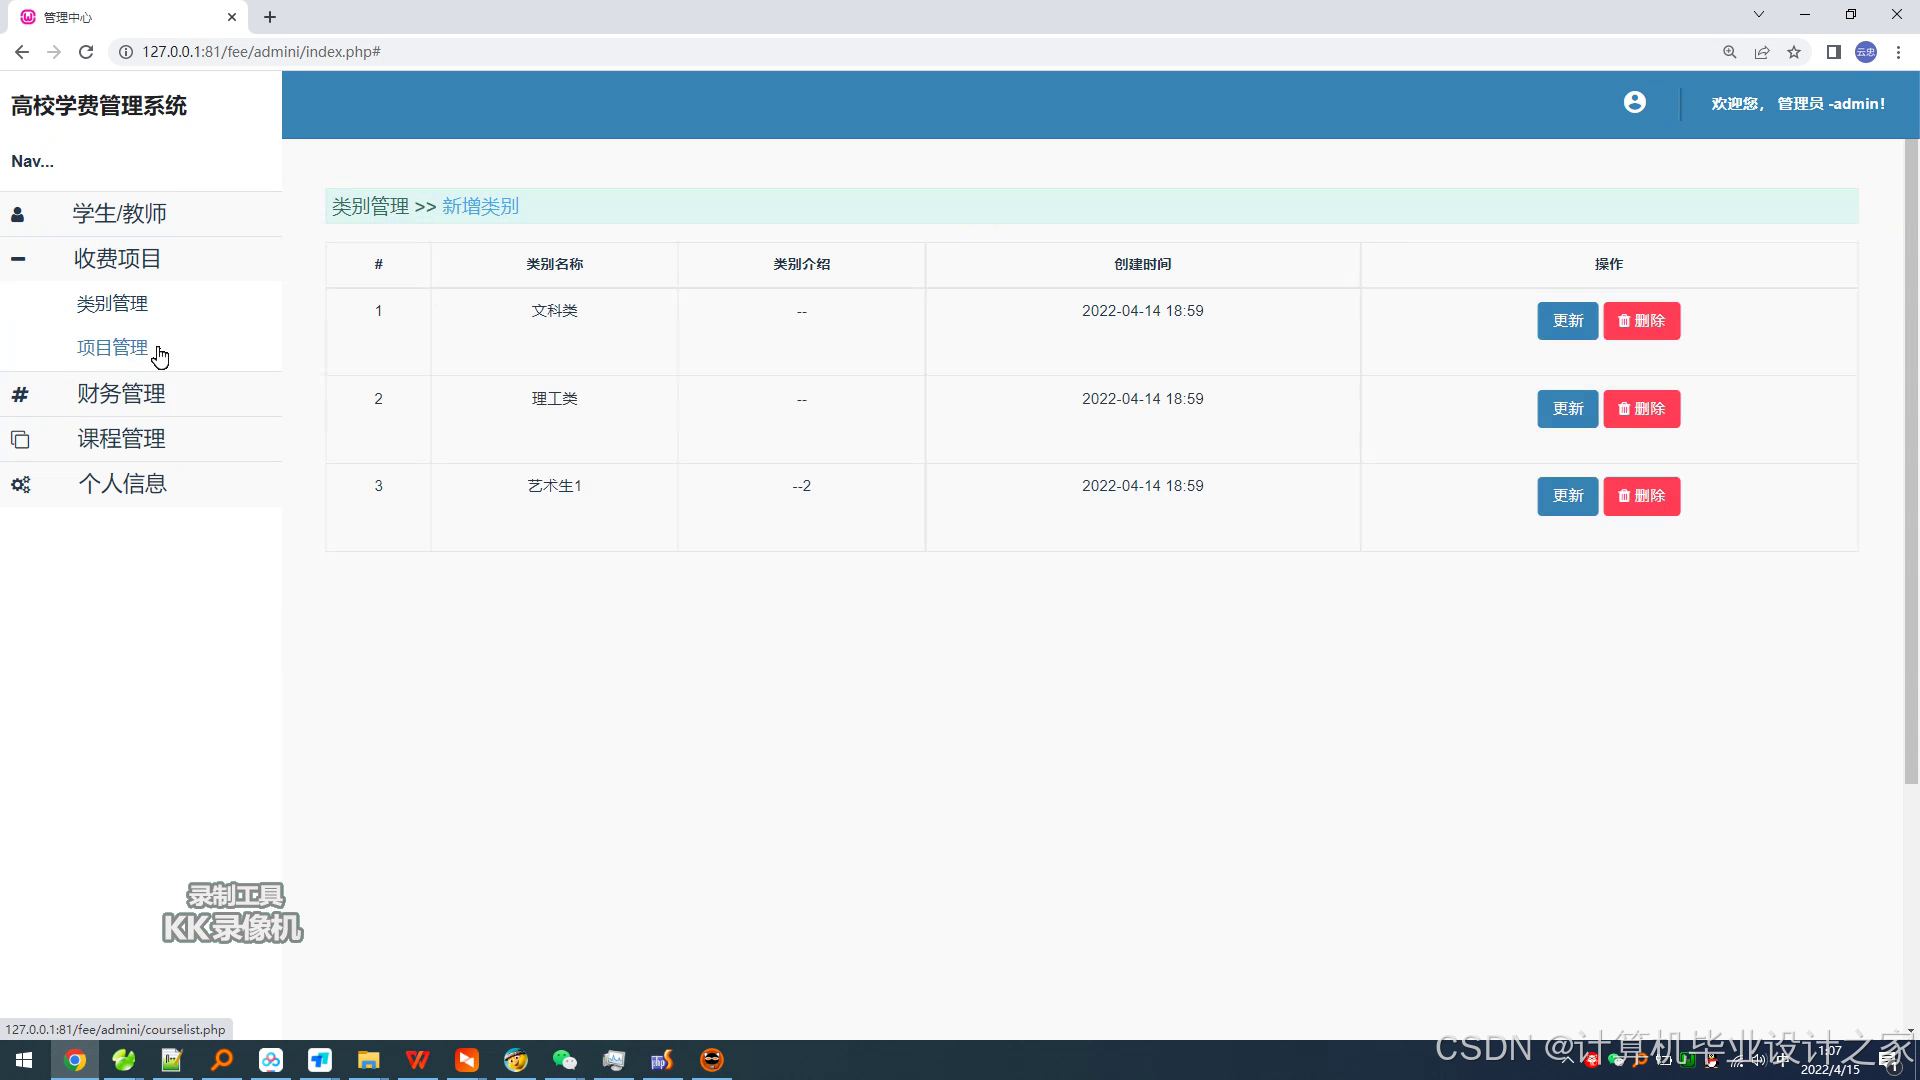1920x1080 pixels.
Task: Click the page vertical scrollbar
Action: 1911,460
